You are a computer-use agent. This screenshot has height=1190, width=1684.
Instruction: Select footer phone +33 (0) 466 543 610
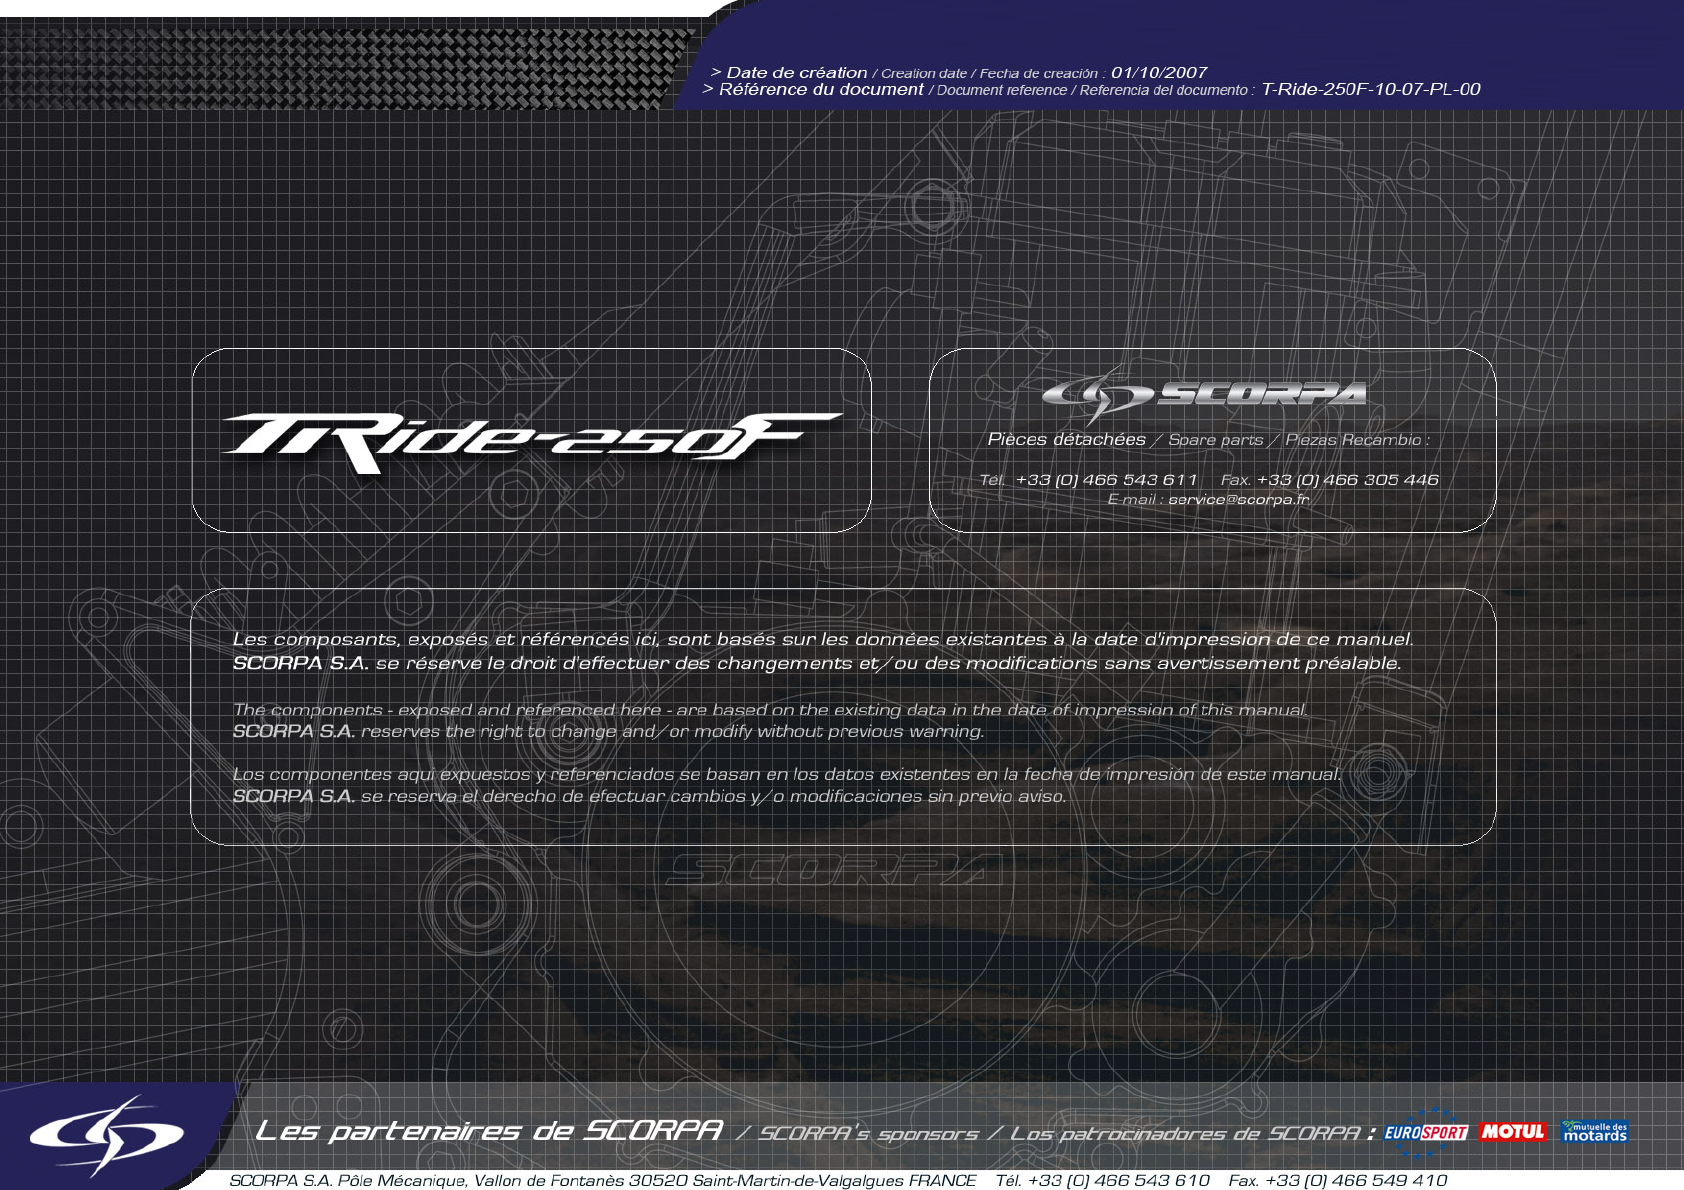click(1119, 1181)
